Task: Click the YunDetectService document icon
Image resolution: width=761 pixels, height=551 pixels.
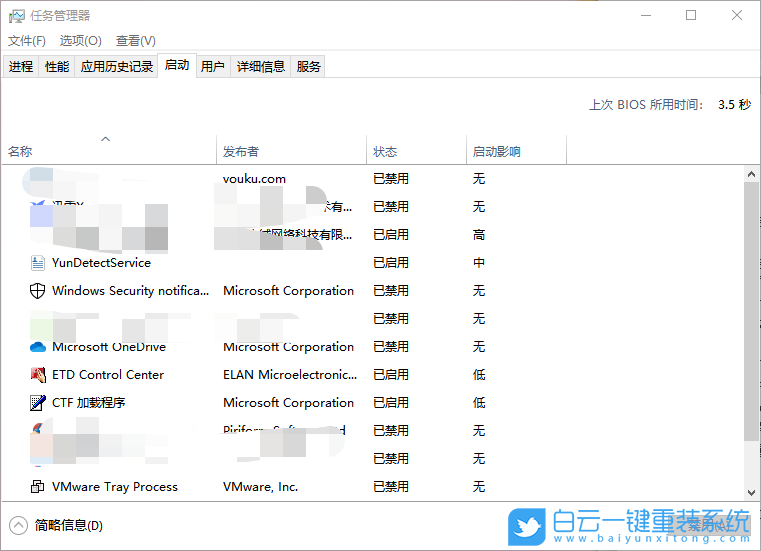Action: coord(37,263)
